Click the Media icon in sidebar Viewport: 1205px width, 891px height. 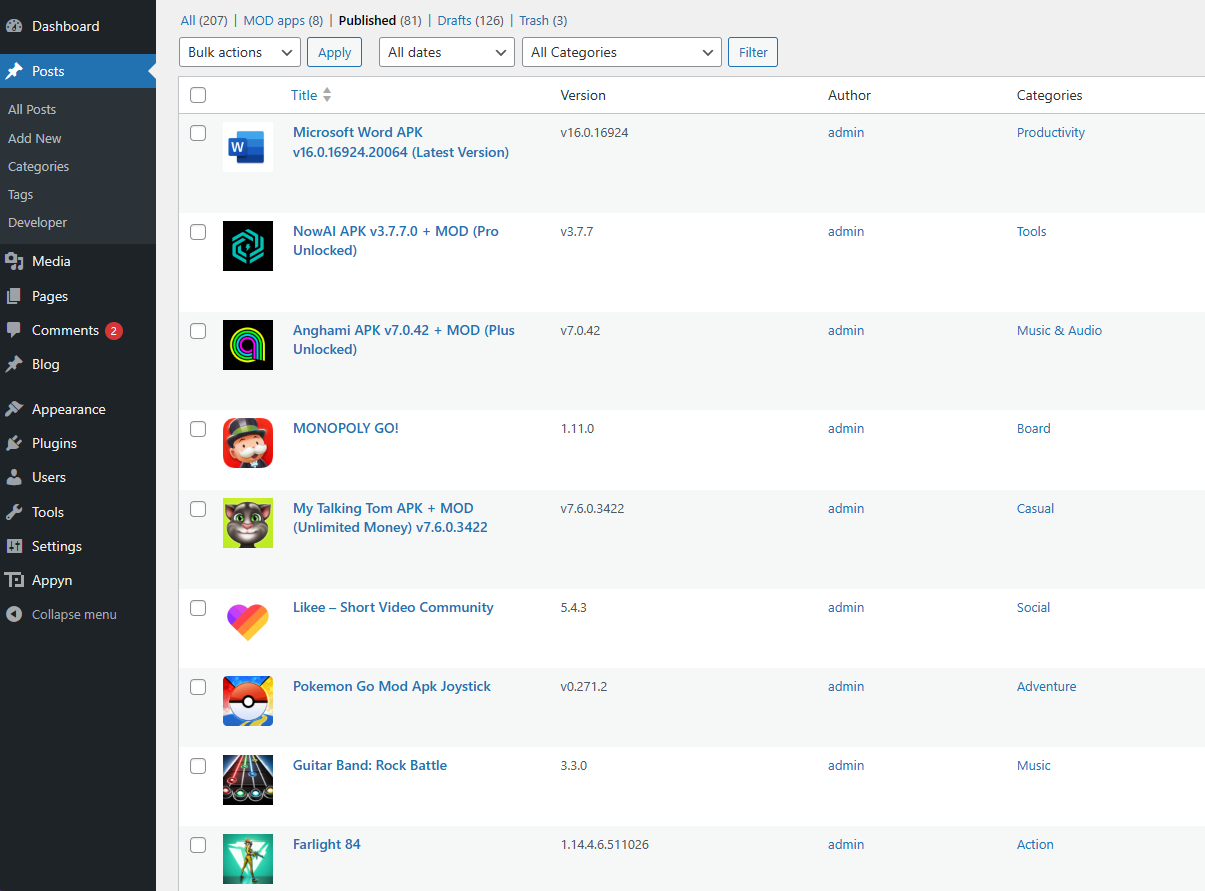[x=14, y=261]
